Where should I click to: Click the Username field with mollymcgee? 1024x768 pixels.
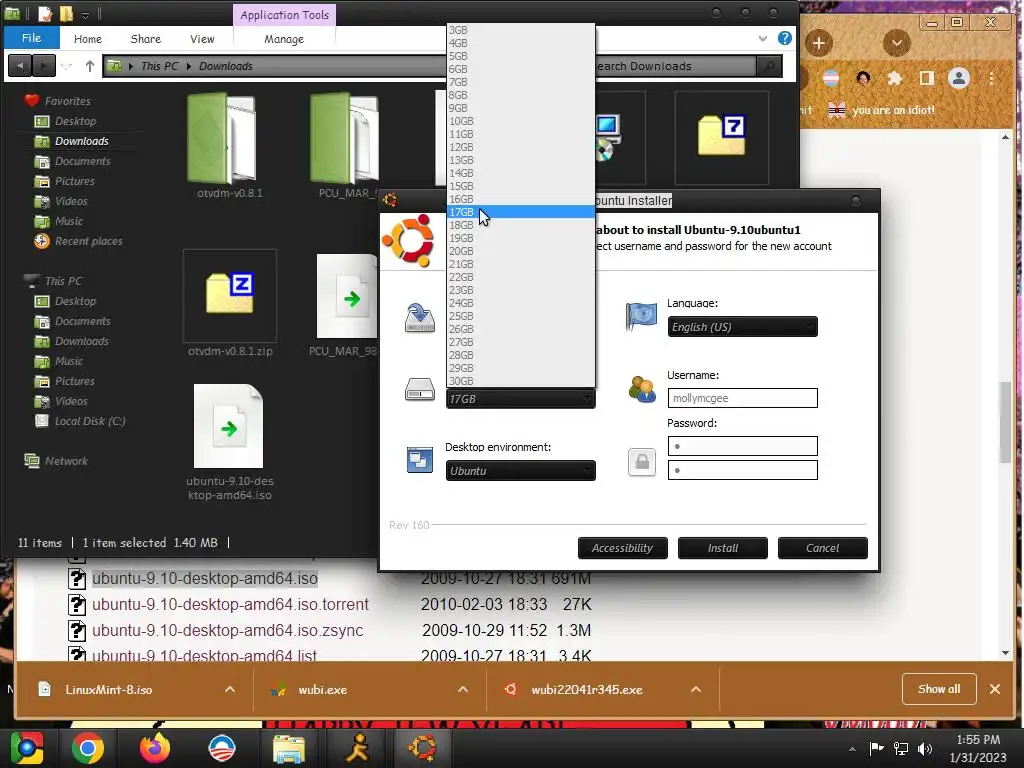point(743,398)
